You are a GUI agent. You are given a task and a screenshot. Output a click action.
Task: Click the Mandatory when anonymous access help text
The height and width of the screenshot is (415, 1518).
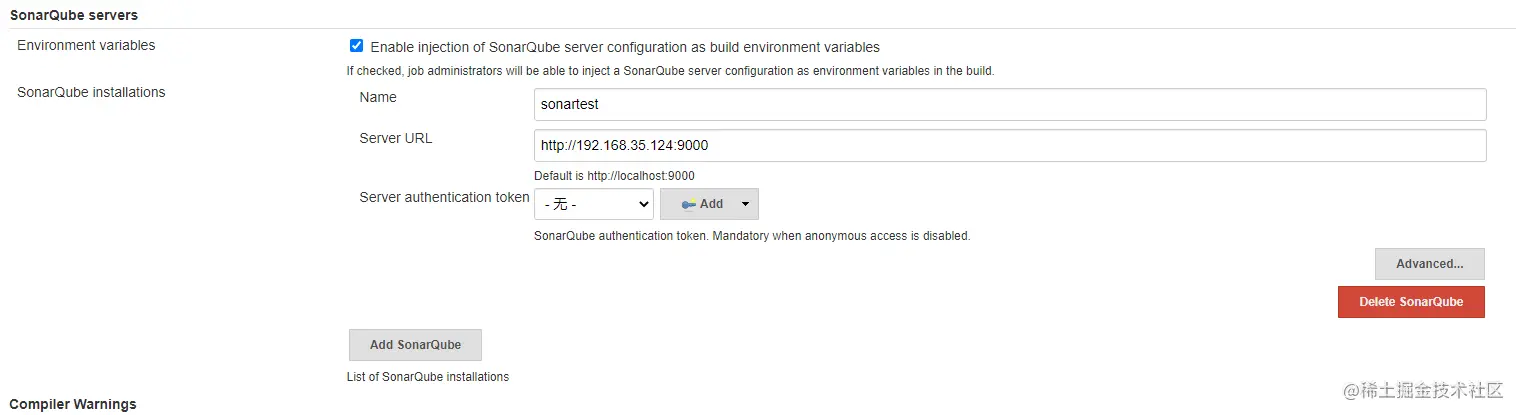[x=752, y=237]
